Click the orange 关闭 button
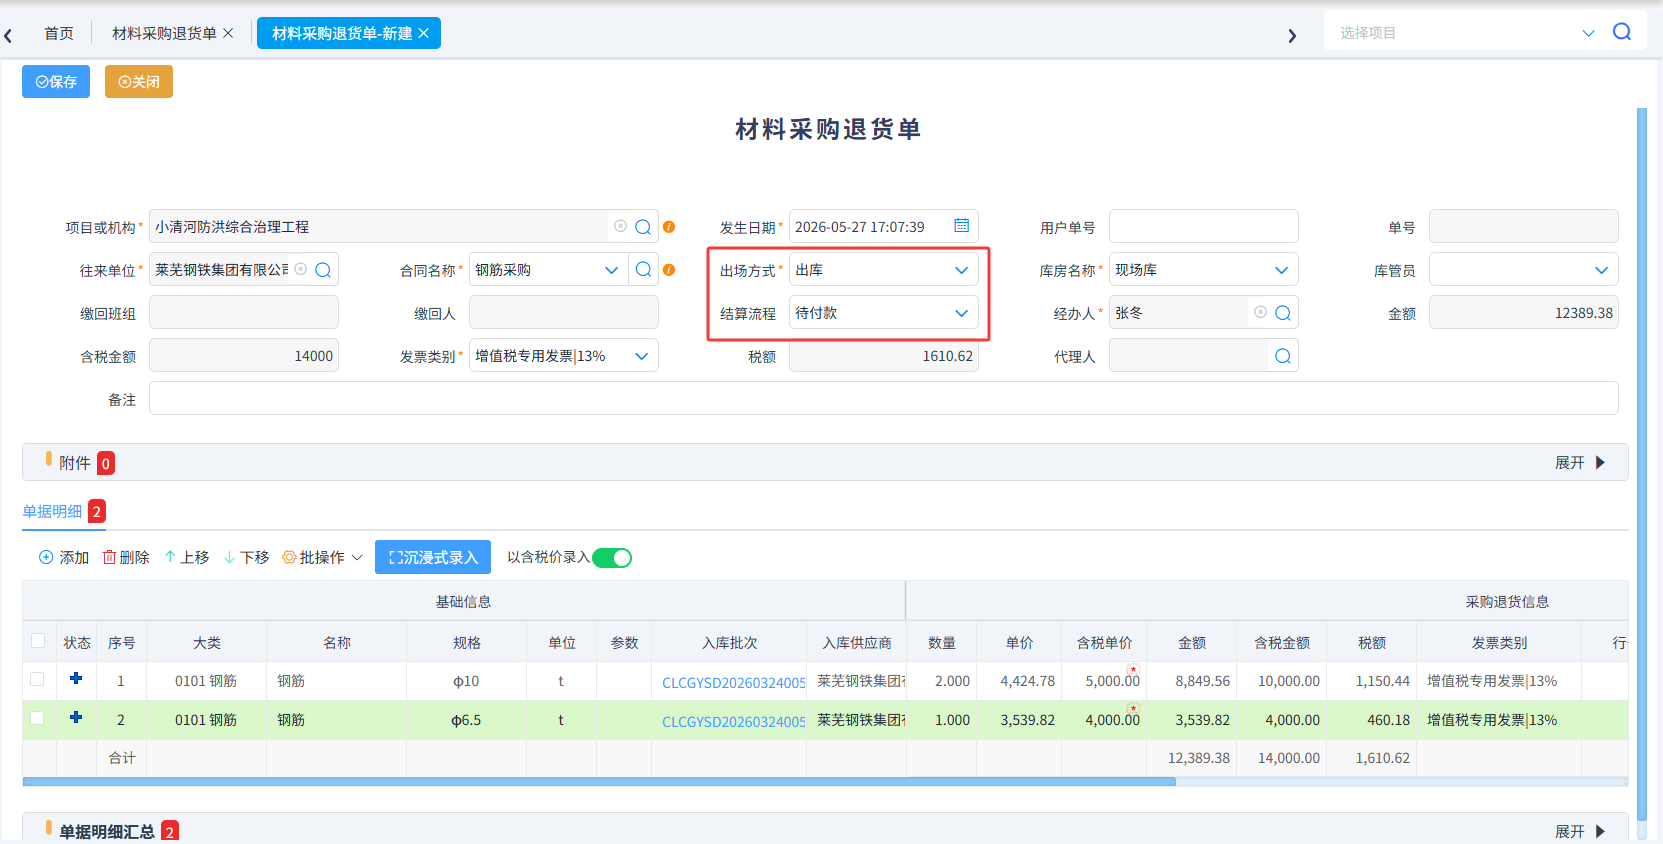Image resolution: width=1663 pixels, height=844 pixels. pyautogui.click(x=139, y=82)
